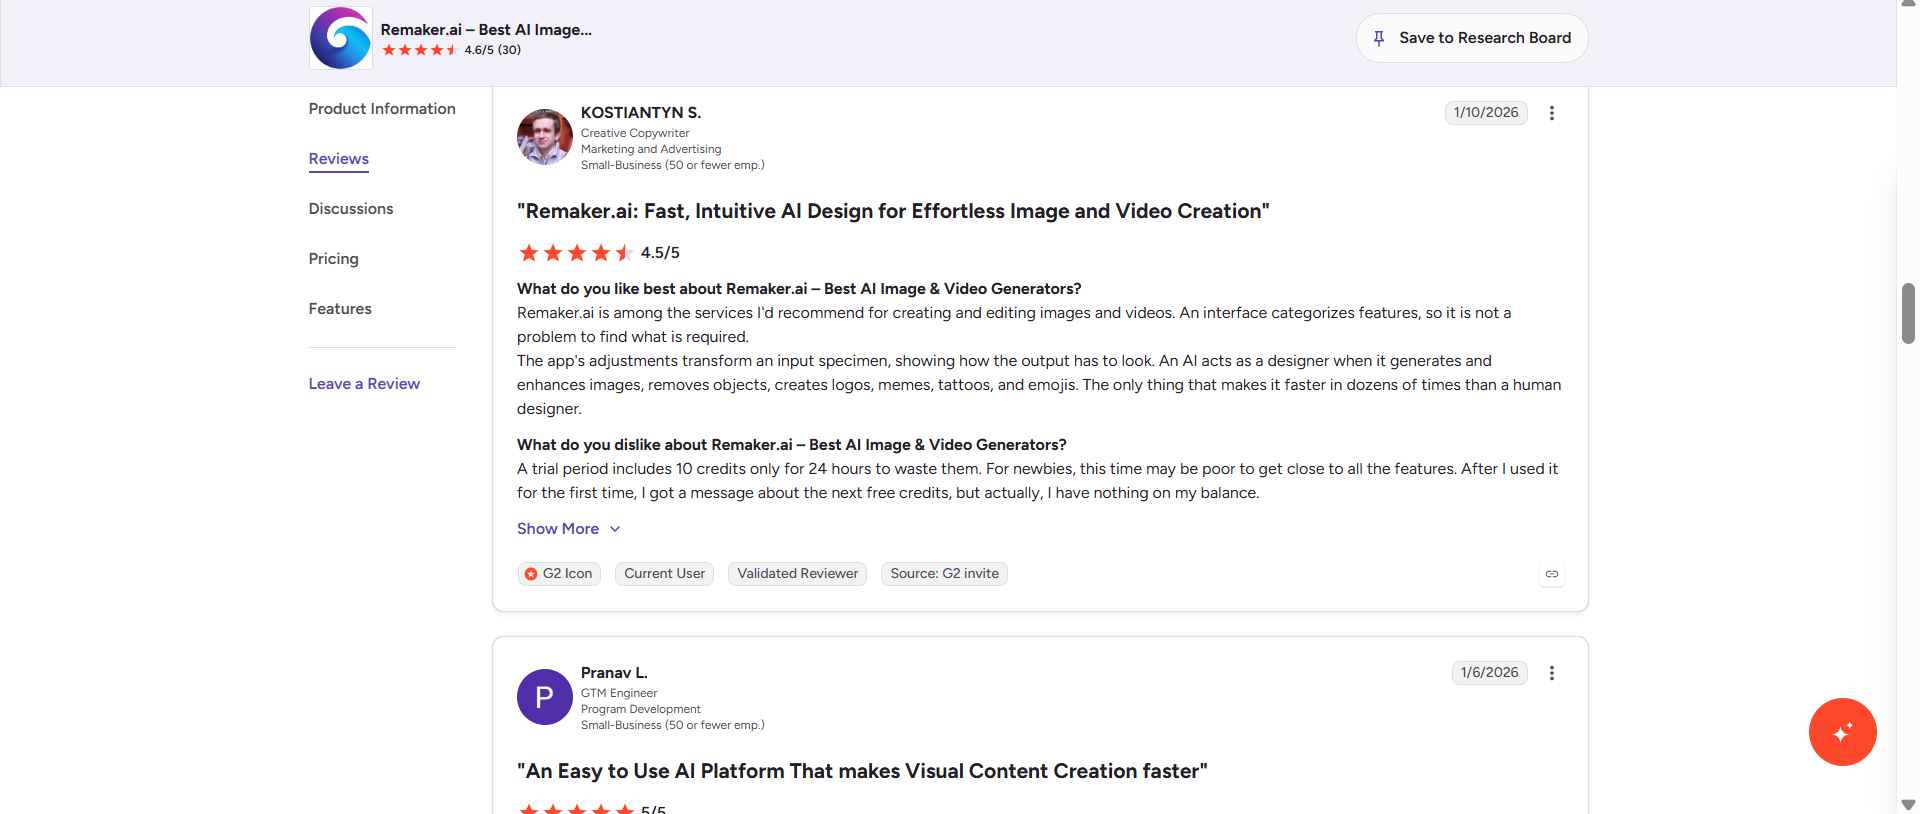Viewport: 1920px width, 814px height.
Task: Click the What do you like best question heading
Action: point(799,289)
